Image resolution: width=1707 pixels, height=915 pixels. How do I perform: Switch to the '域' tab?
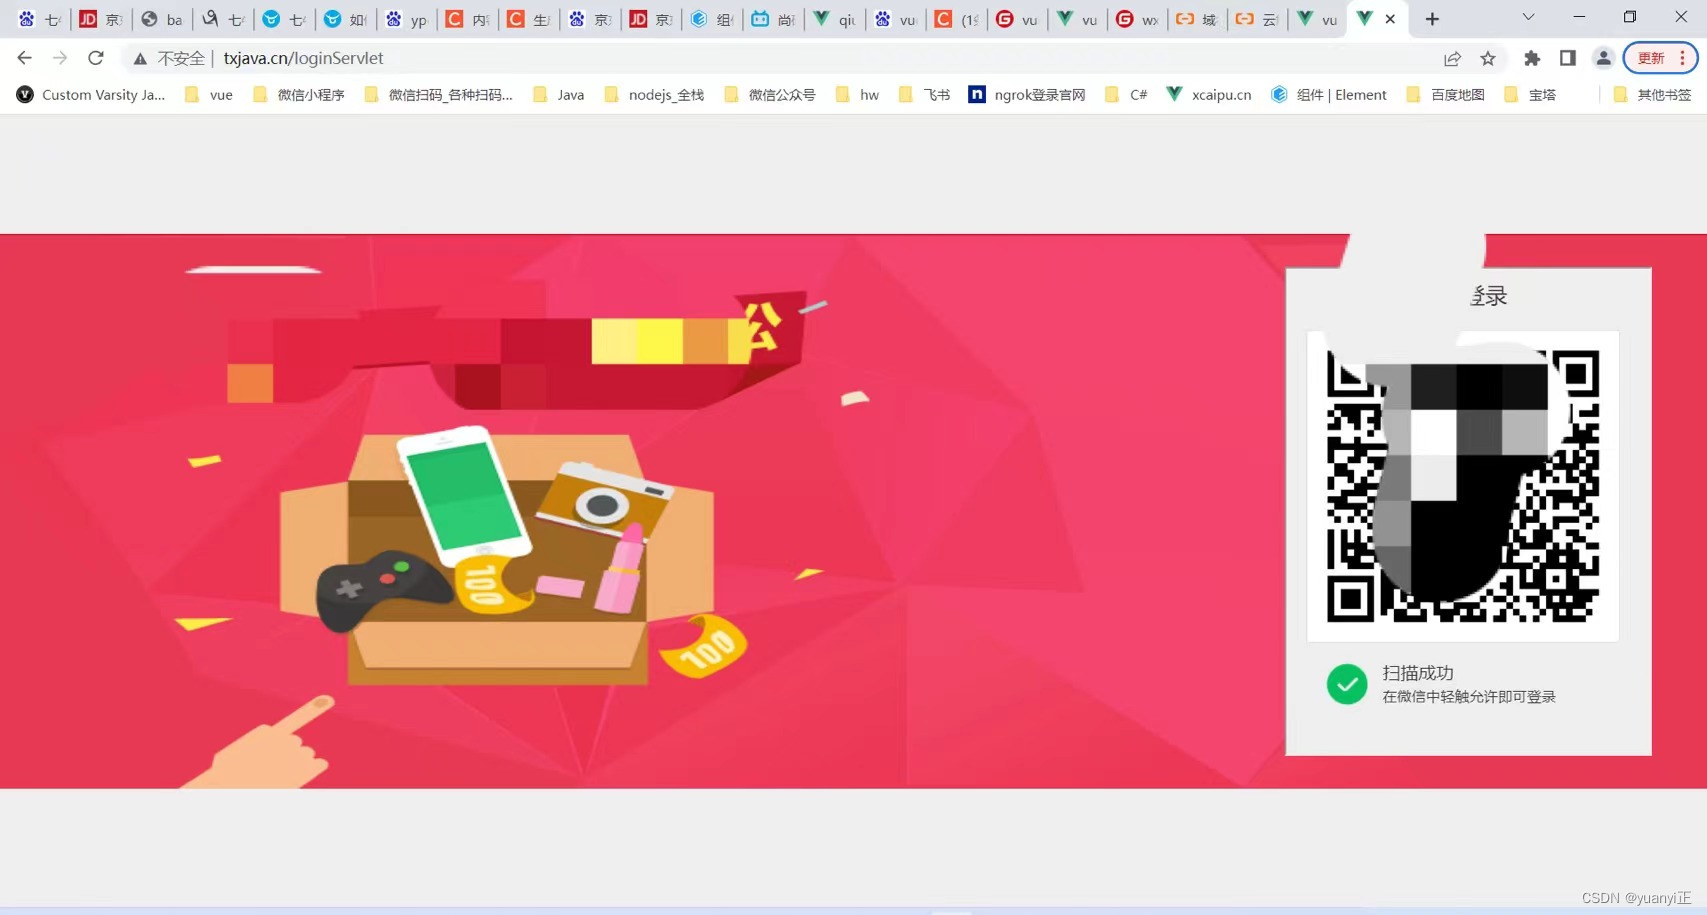click(1198, 19)
